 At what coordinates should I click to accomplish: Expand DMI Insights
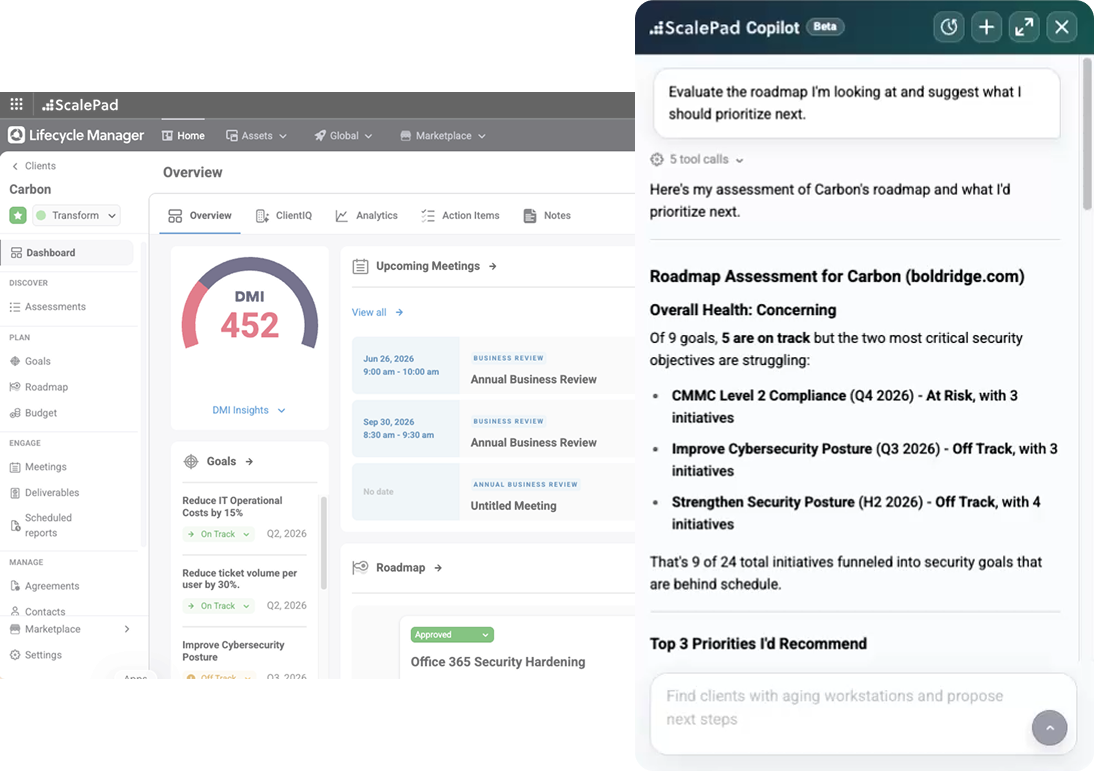tap(249, 410)
